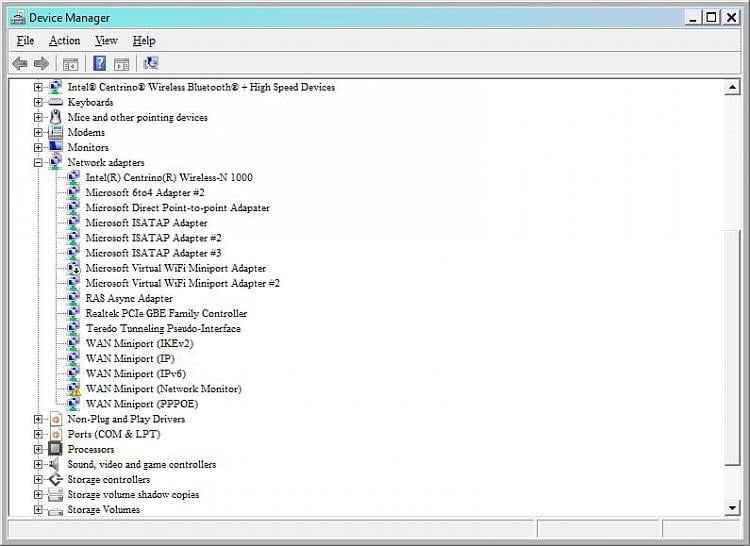Click the Ports (COM & LPT) icon
The image size is (750, 546).
coord(56,434)
